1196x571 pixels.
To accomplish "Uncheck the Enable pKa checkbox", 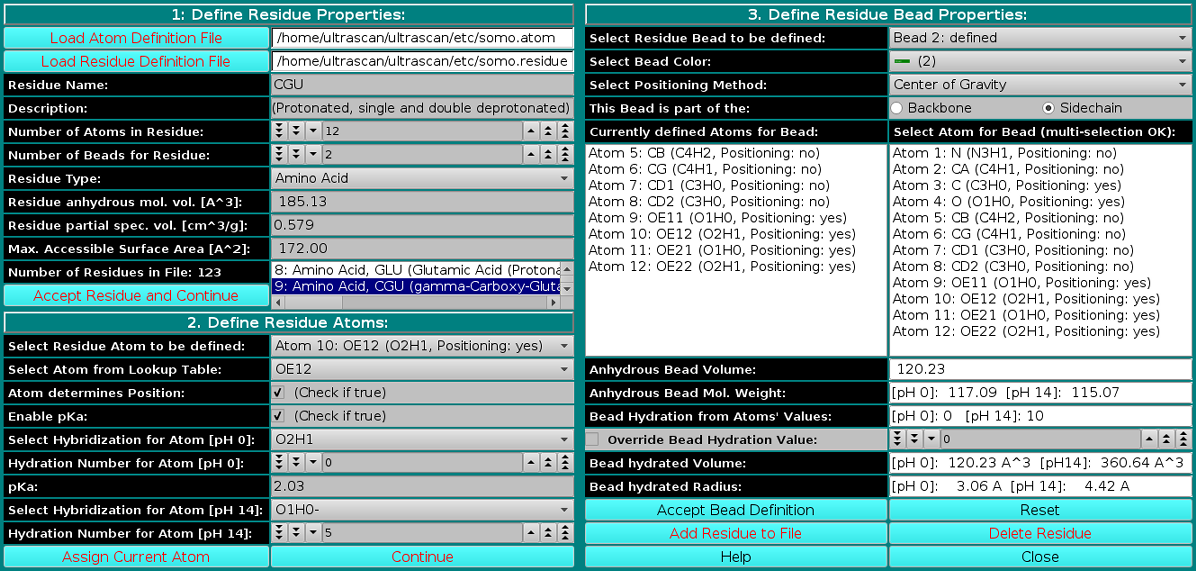I will pyautogui.click(x=278, y=416).
